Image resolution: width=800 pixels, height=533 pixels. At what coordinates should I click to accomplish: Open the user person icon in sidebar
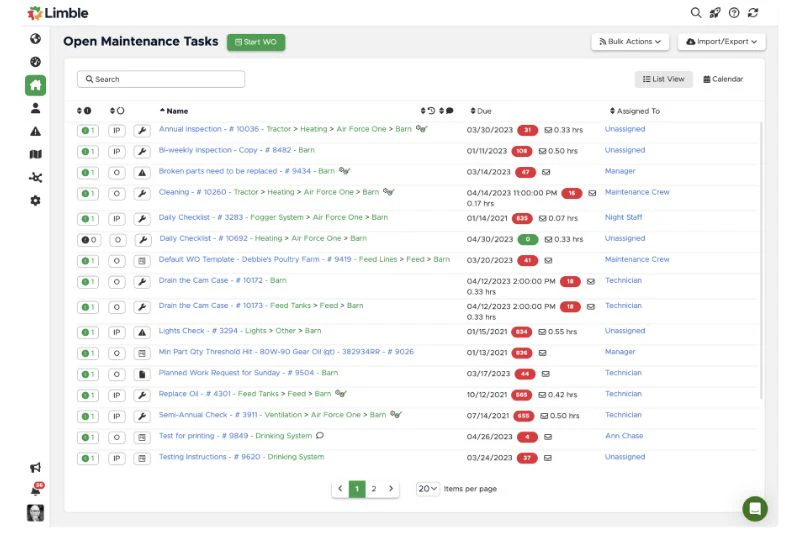tap(35, 108)
